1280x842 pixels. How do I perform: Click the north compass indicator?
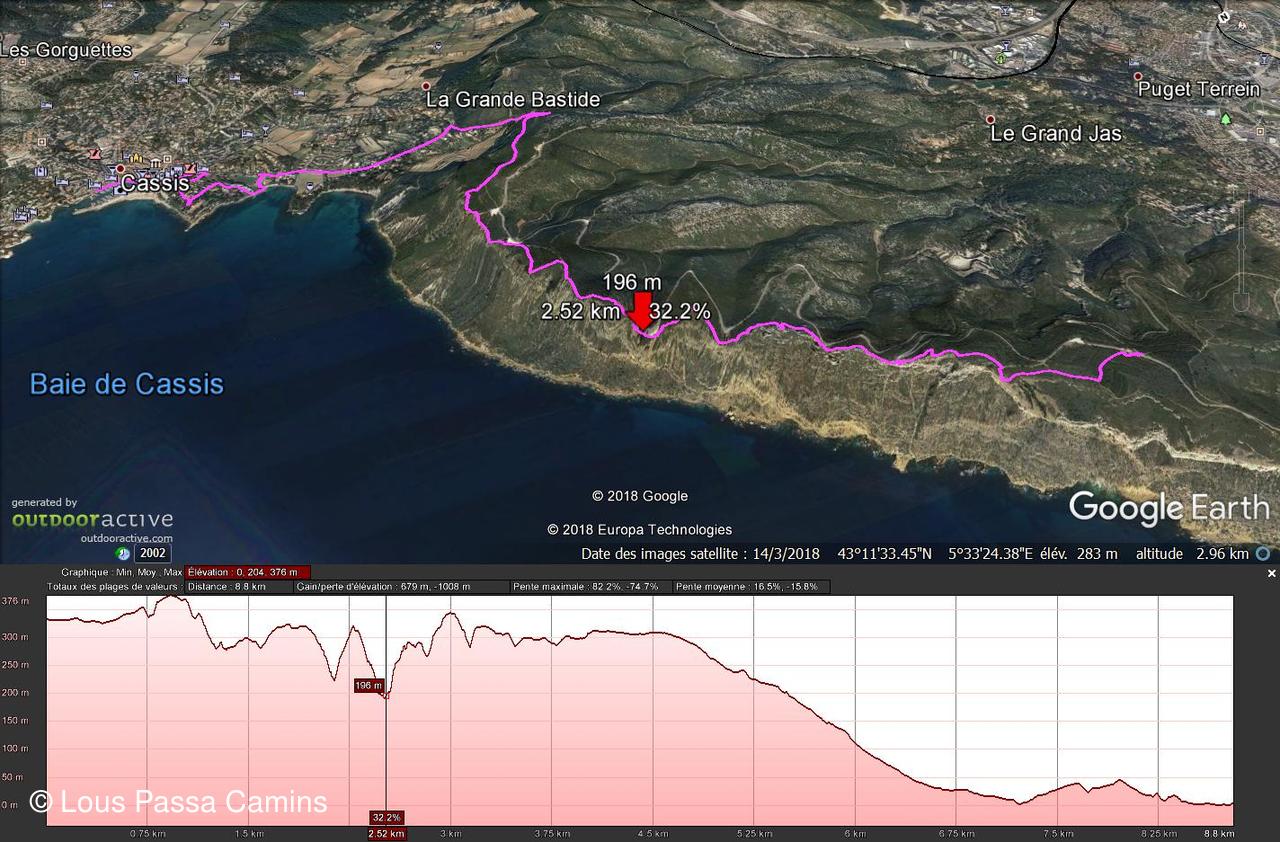click(x=1223, y=18)
